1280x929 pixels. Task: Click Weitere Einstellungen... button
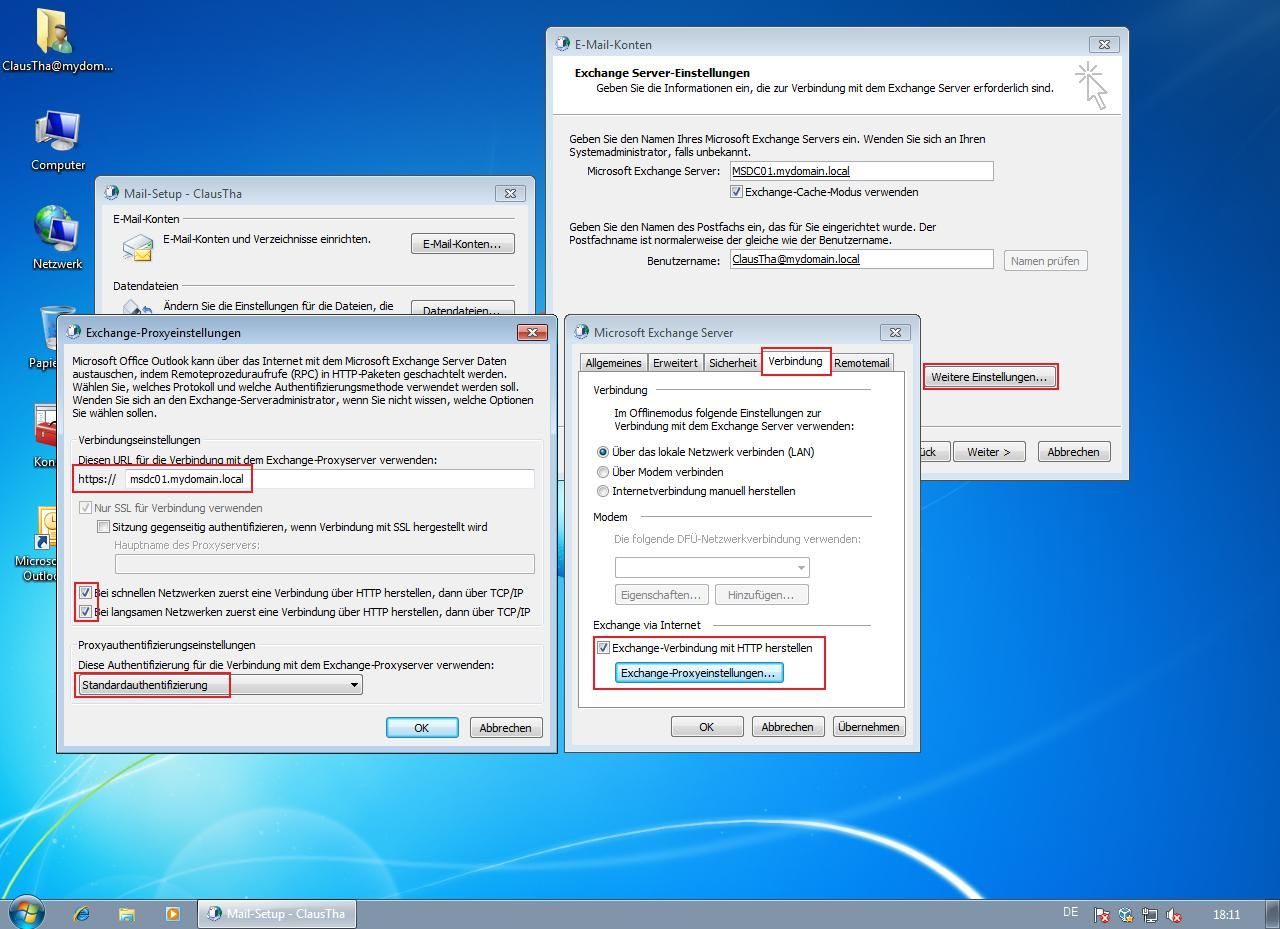click(989, 377)
